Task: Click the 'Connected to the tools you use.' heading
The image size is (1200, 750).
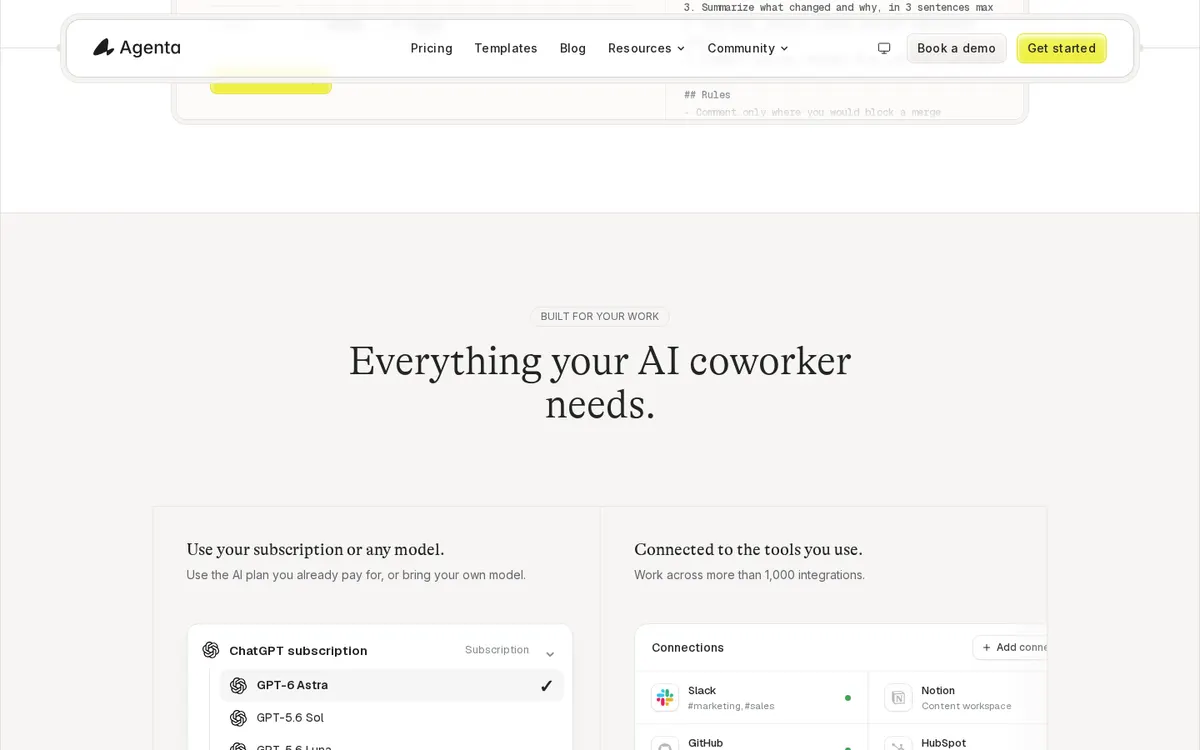Action: [x=748, y=549]
